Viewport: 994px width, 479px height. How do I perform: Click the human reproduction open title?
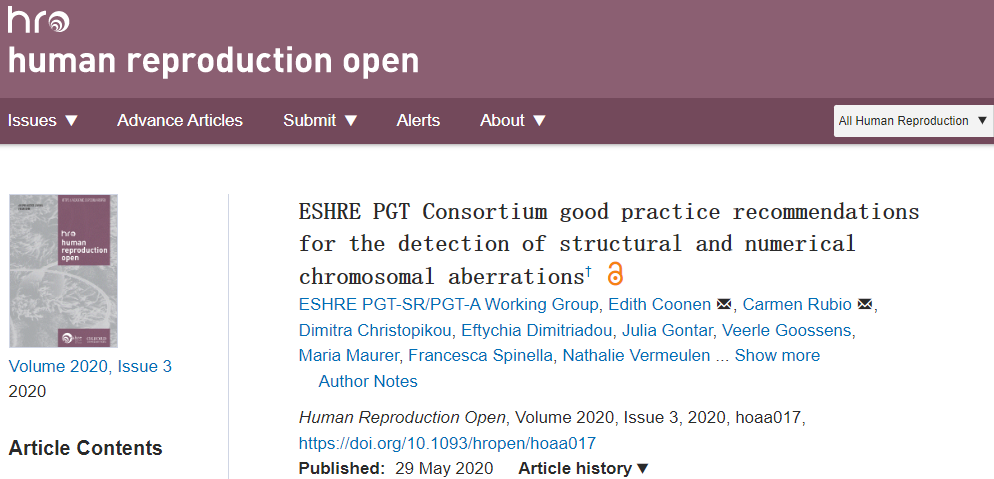pos(213,62)
